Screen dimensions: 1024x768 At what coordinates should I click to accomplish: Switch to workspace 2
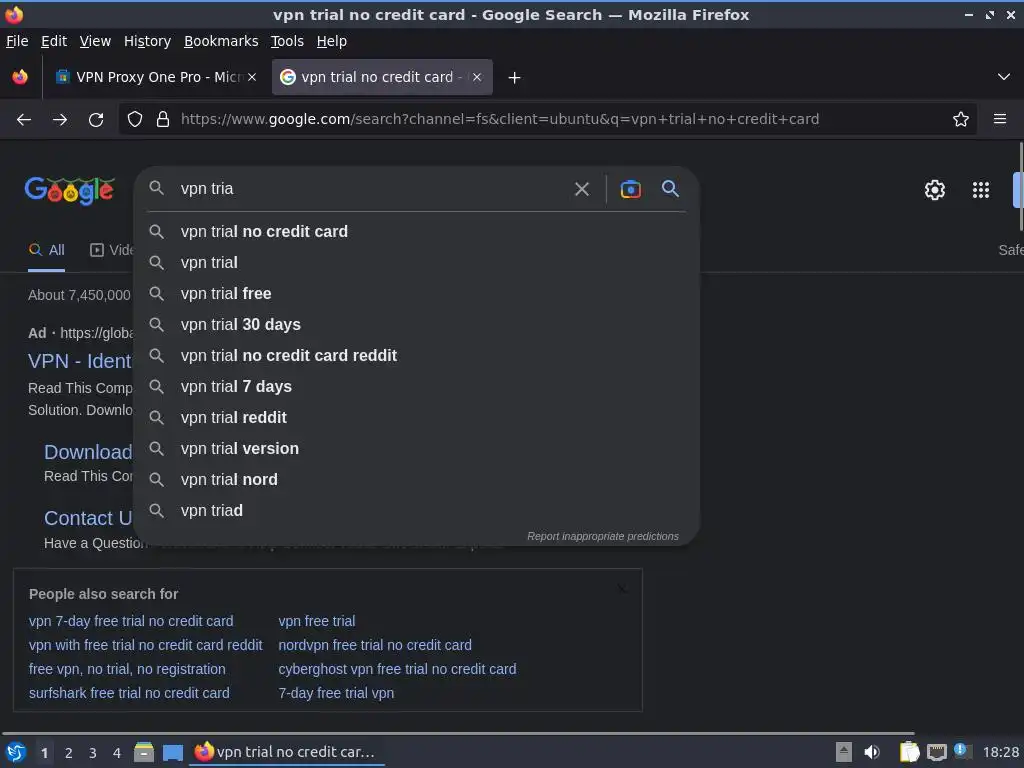(69, 753)
